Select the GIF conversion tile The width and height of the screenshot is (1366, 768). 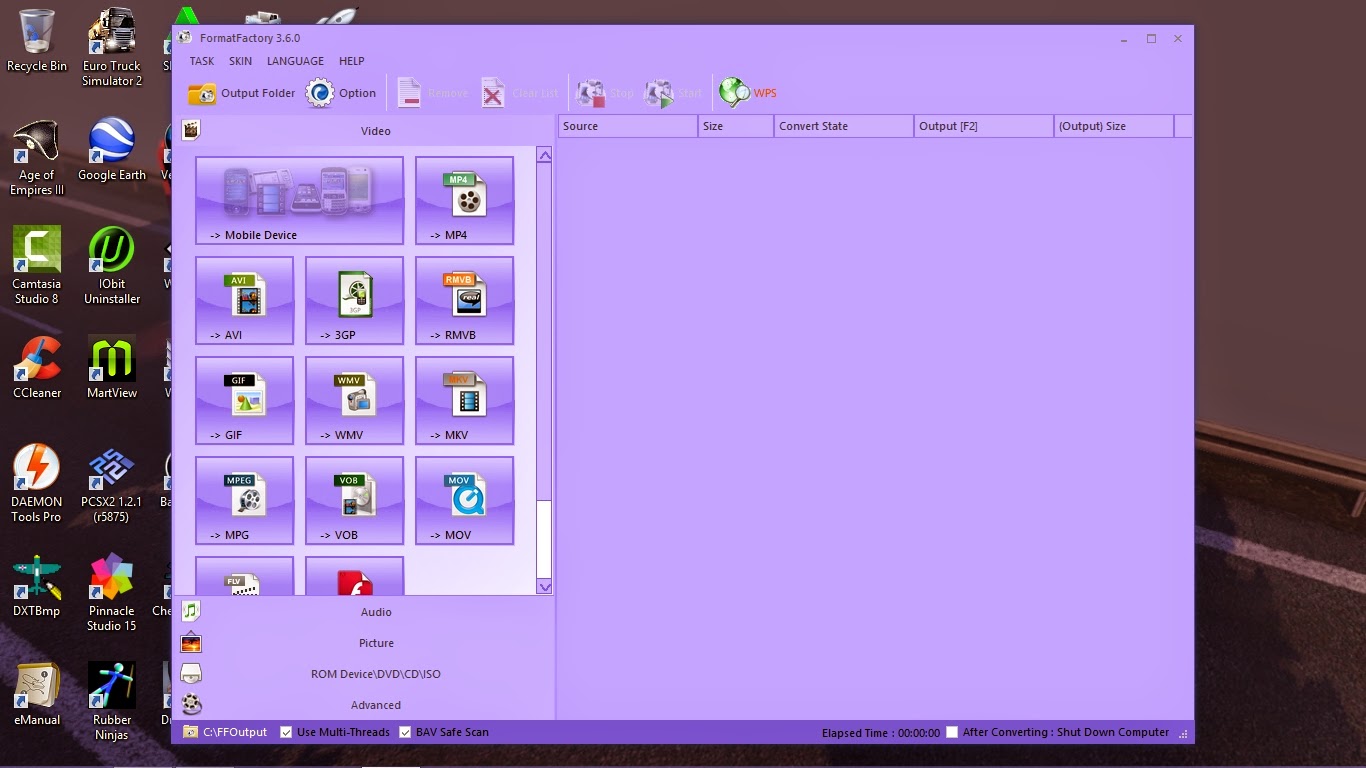coord(245,400)
